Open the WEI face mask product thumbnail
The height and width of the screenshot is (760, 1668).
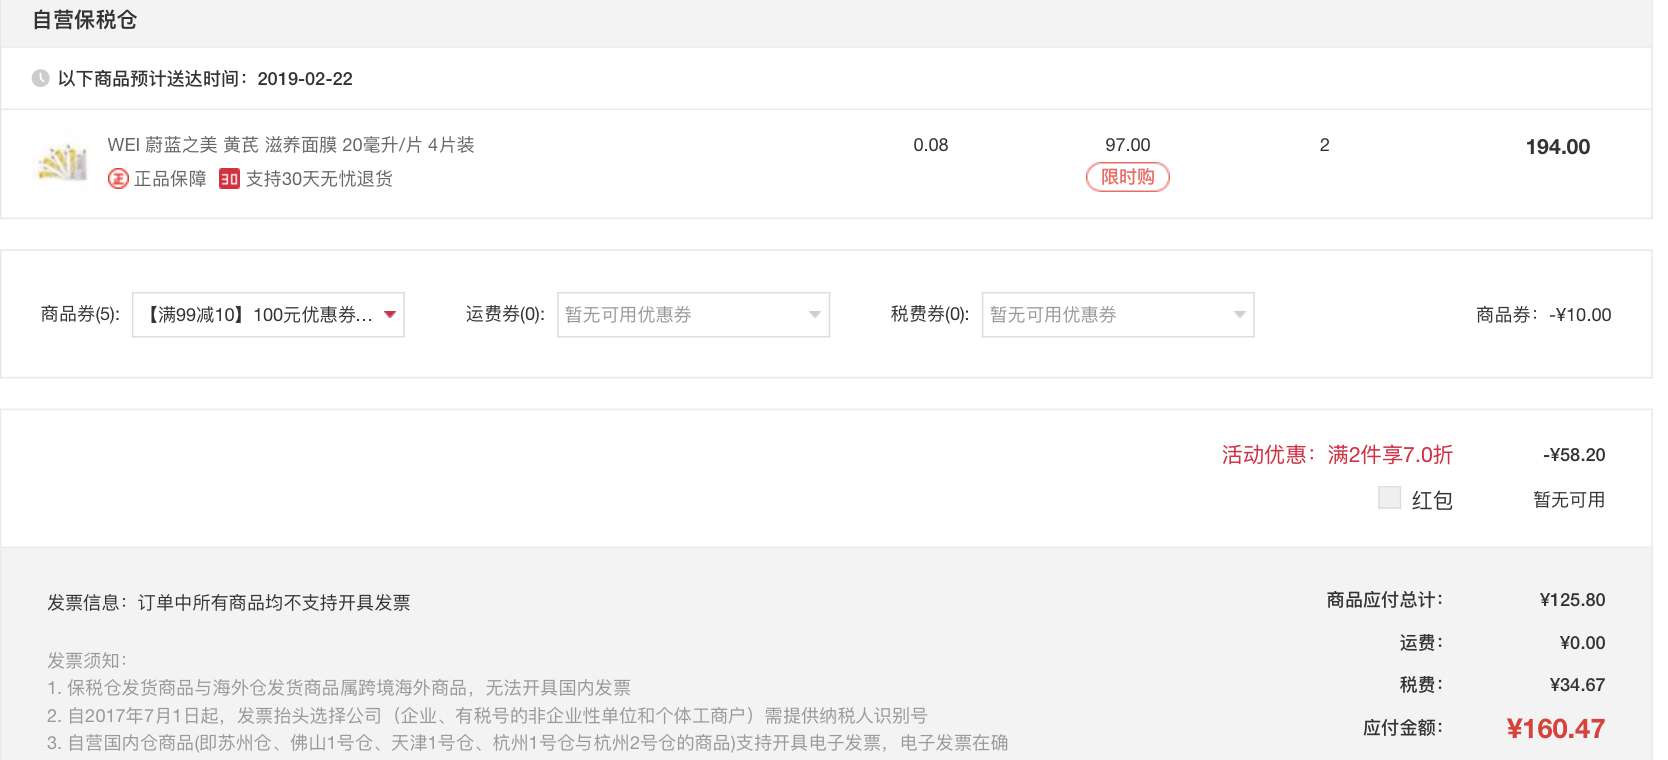click(62, 162)
